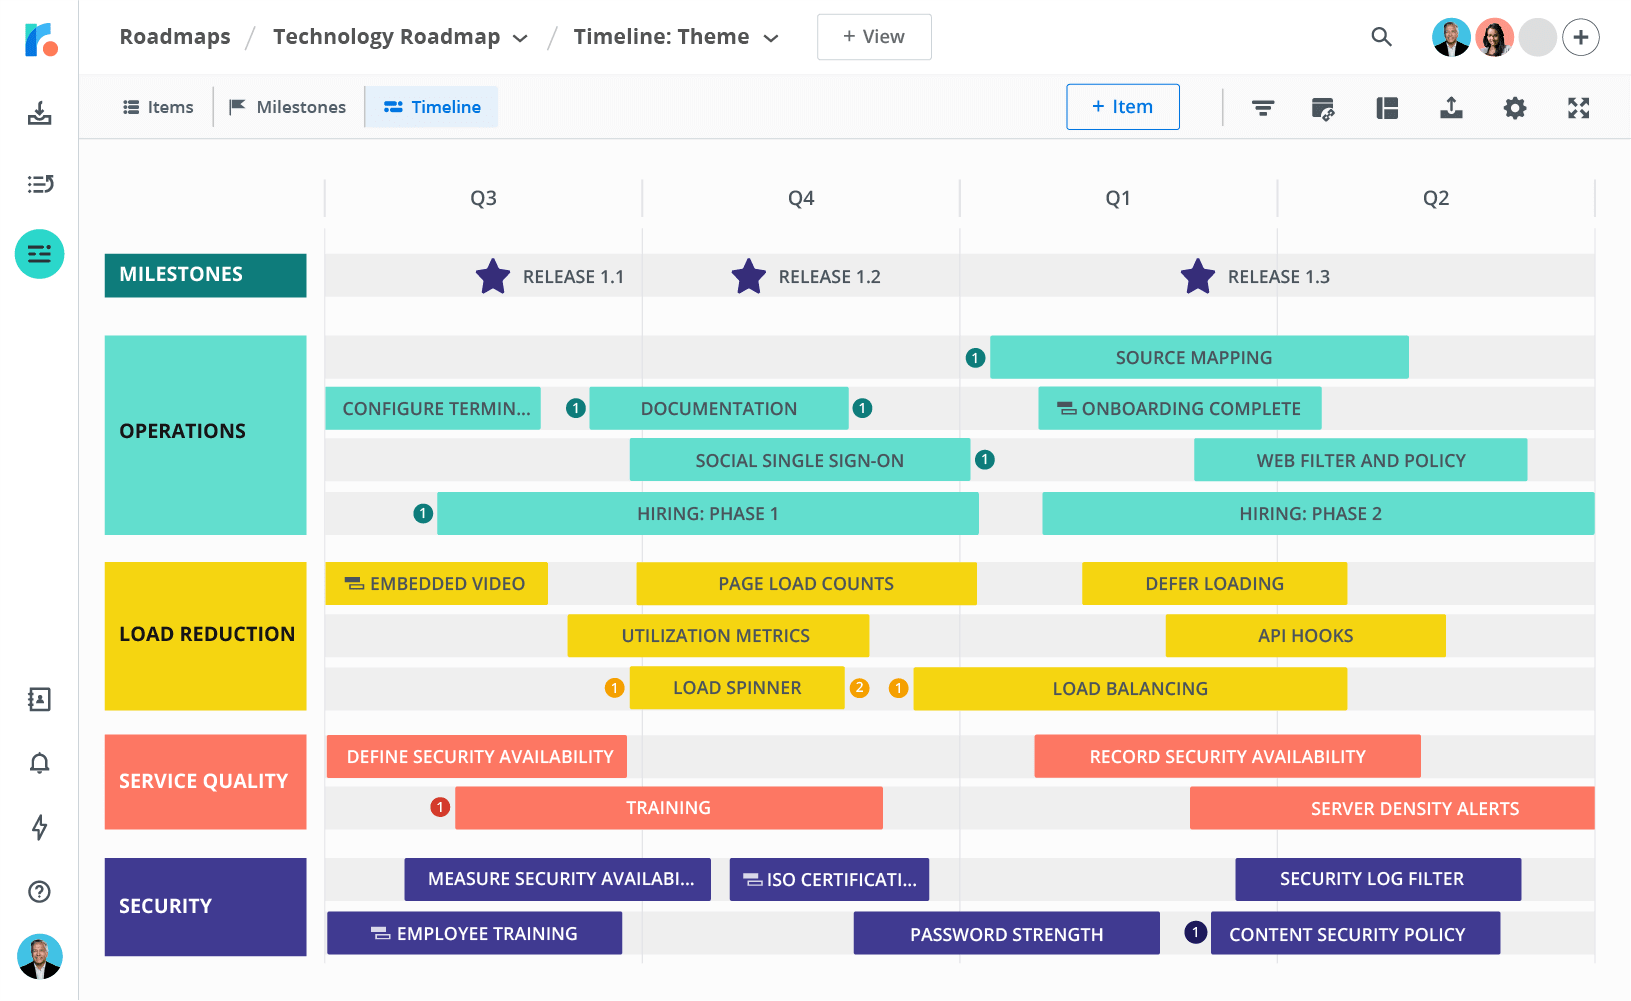Expand the + View options
The width and height of the screenshot is (1631, 1001).
pyautogui.click(x=874, y=36)
